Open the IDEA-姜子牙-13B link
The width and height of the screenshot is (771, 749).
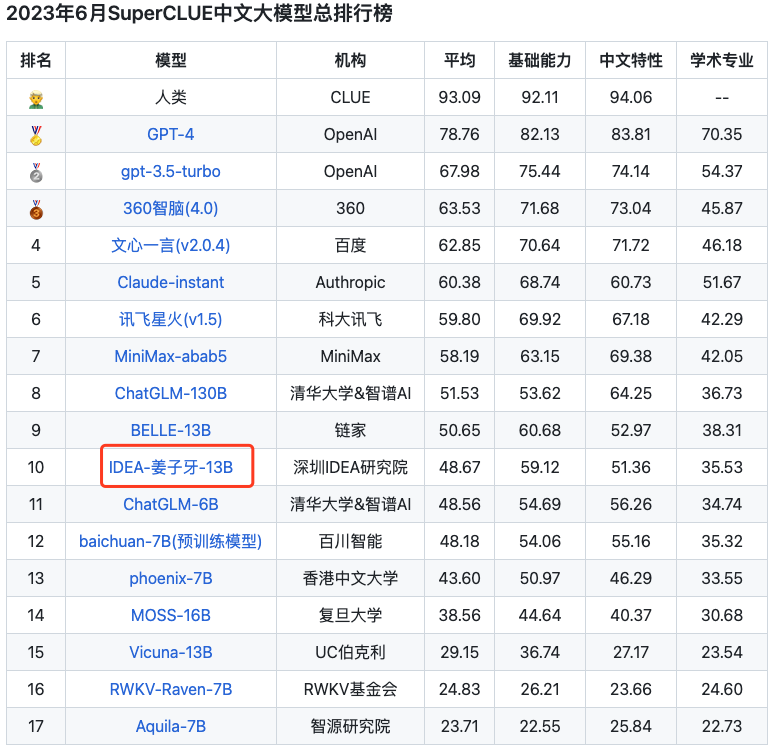171,467
